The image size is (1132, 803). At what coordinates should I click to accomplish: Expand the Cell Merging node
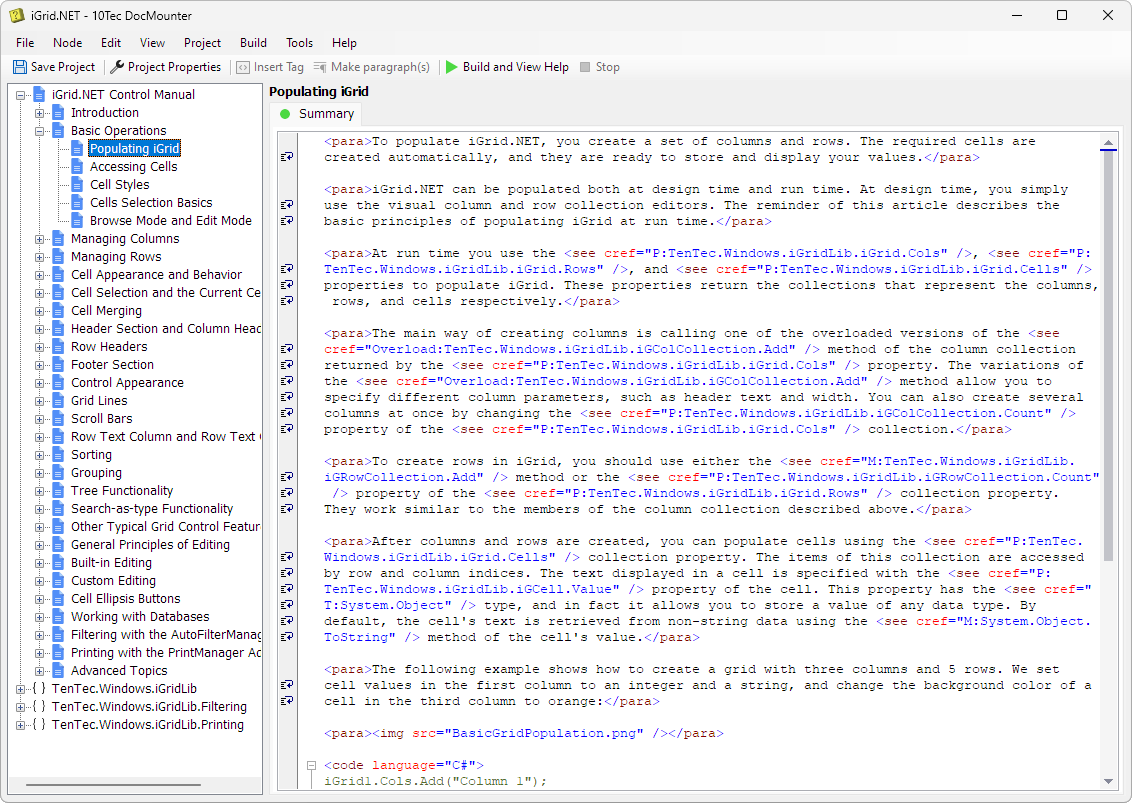(x=40, y=311)
